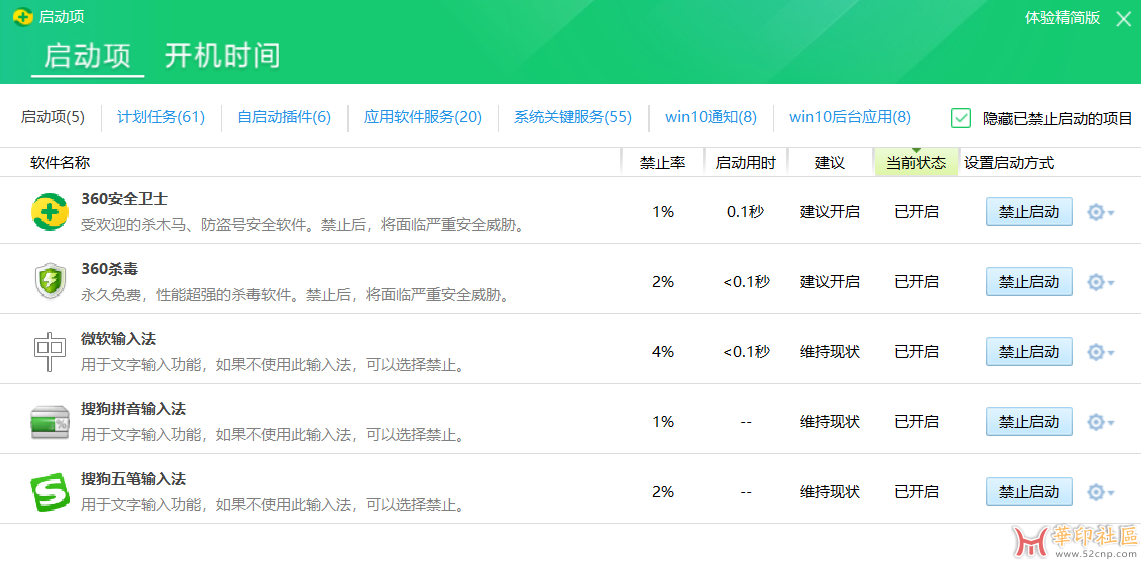Click 4% 禁止率 of 微软输入法
This screenshot has width=1141, height=561.
[663, 351]
